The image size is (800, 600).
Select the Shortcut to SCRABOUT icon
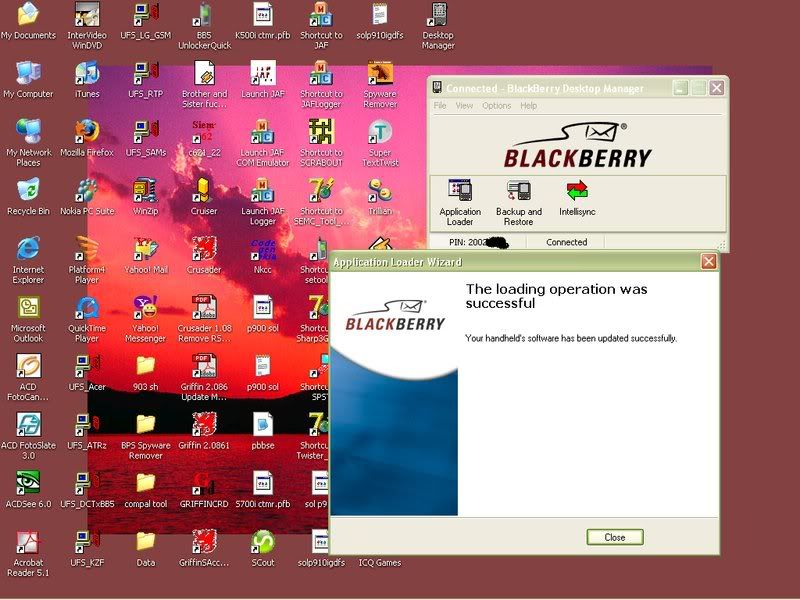[321, 143]
